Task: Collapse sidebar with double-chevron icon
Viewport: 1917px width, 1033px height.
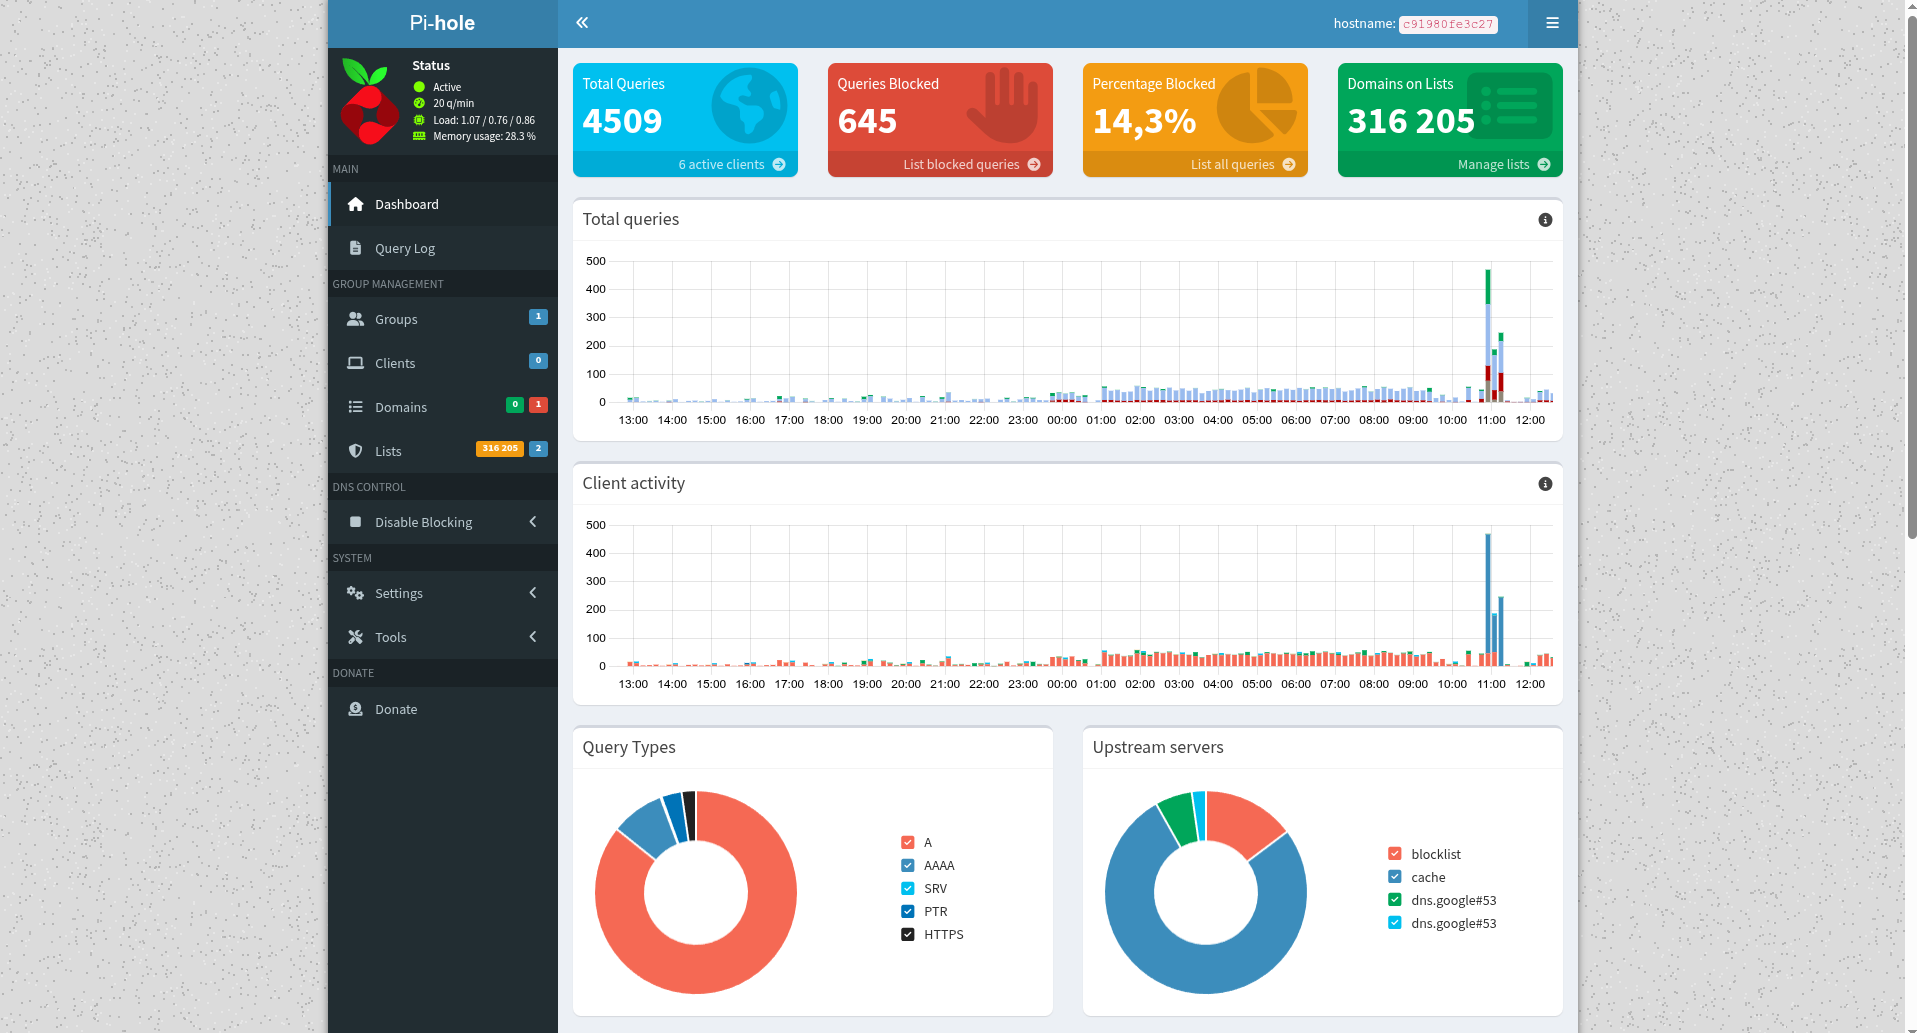Action: (x=582, y=23)
